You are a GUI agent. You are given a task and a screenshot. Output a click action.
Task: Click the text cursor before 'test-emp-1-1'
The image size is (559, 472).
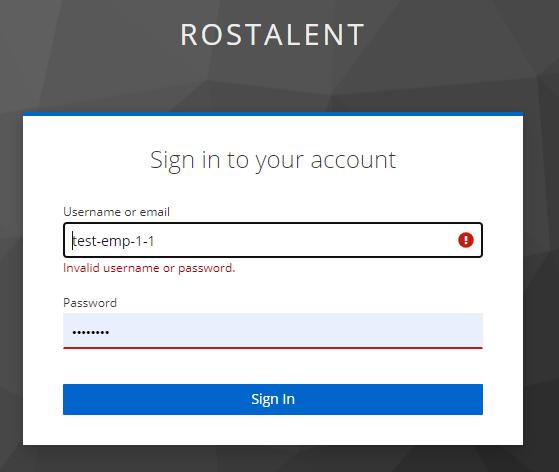pos(73,241)
